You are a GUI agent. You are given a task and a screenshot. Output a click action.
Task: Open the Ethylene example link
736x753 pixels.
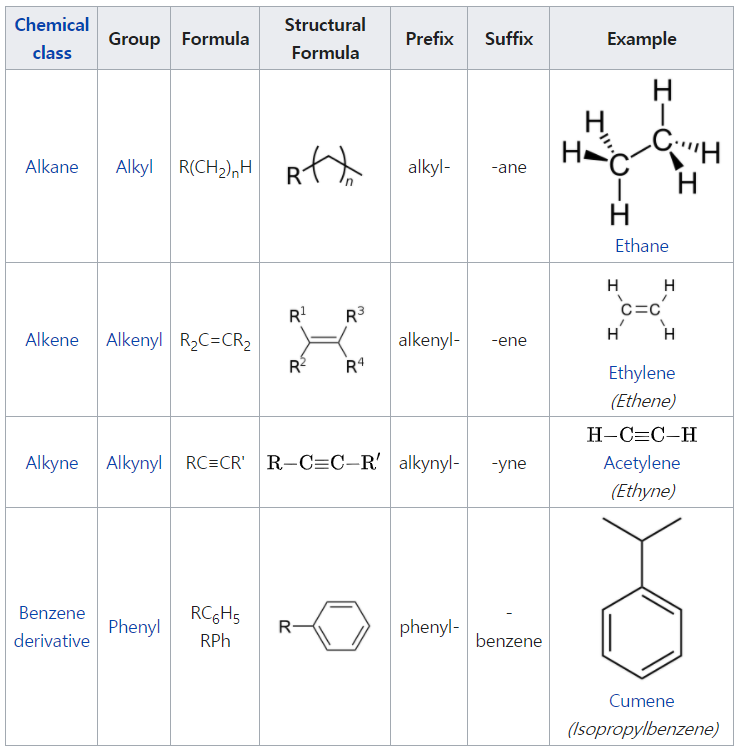(x=642, y=373)
